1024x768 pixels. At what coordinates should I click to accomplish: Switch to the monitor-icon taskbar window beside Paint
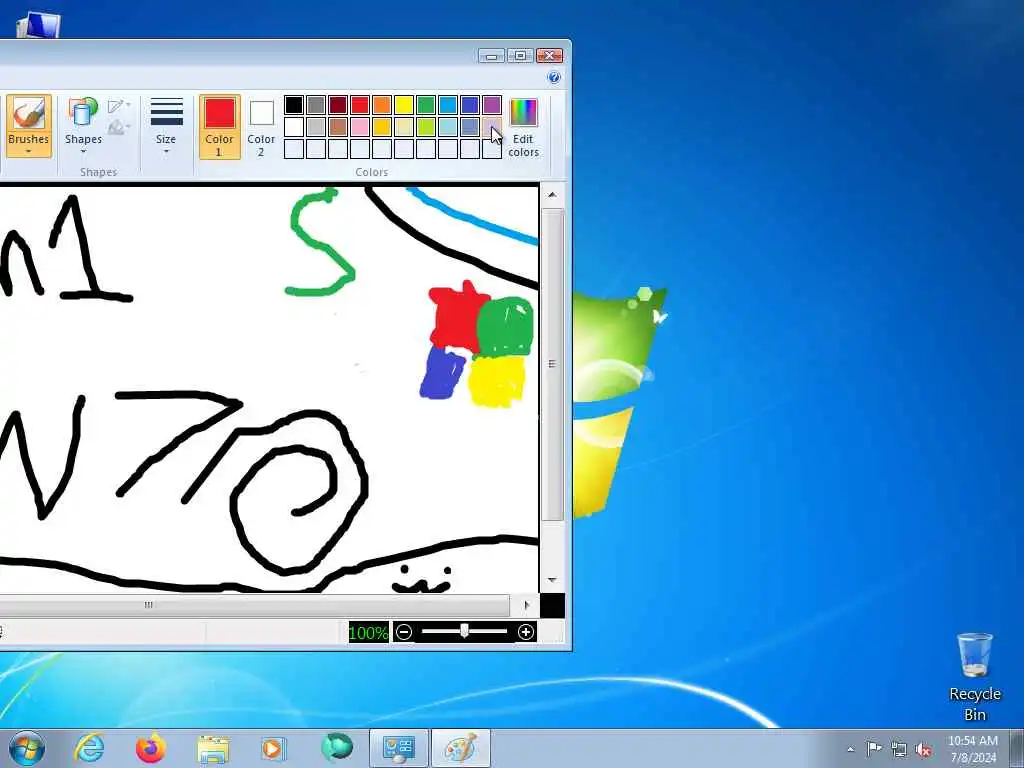pos(399,748)
